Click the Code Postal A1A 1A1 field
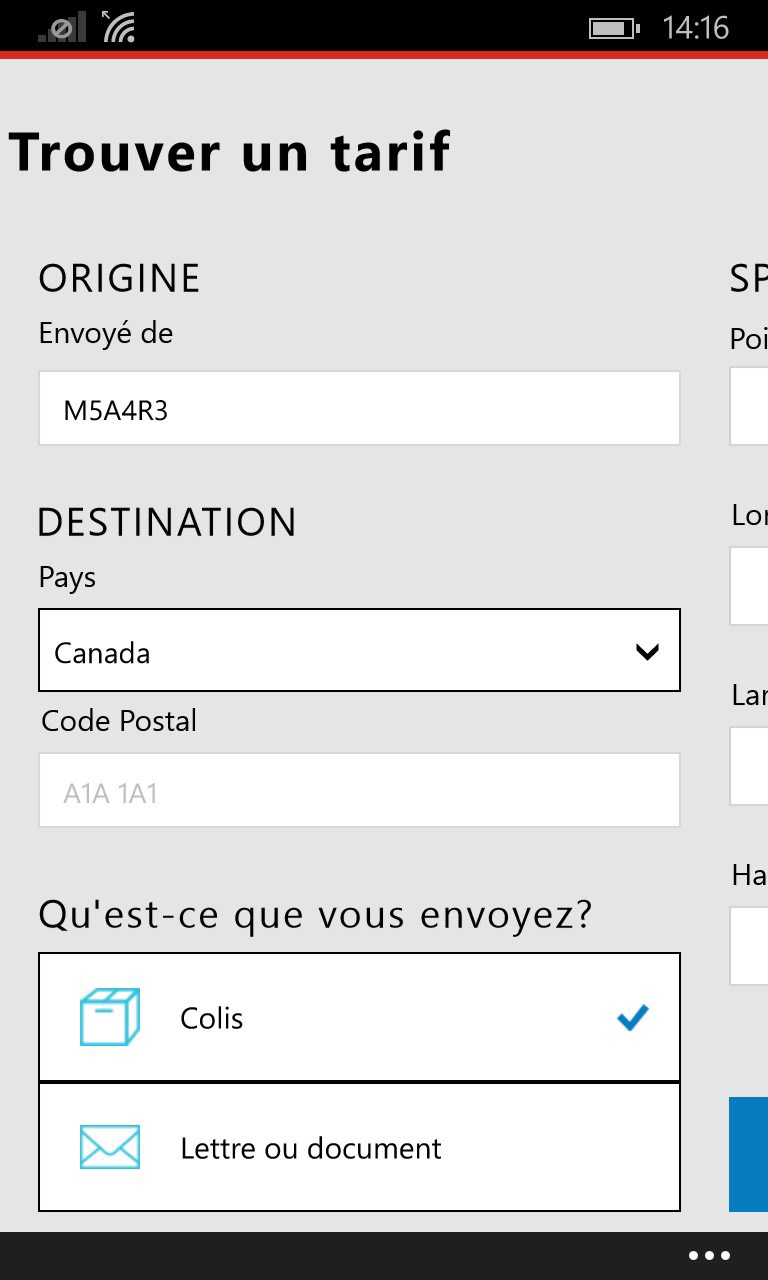The height and width of the screenshot is (1280, 768). 359,790
